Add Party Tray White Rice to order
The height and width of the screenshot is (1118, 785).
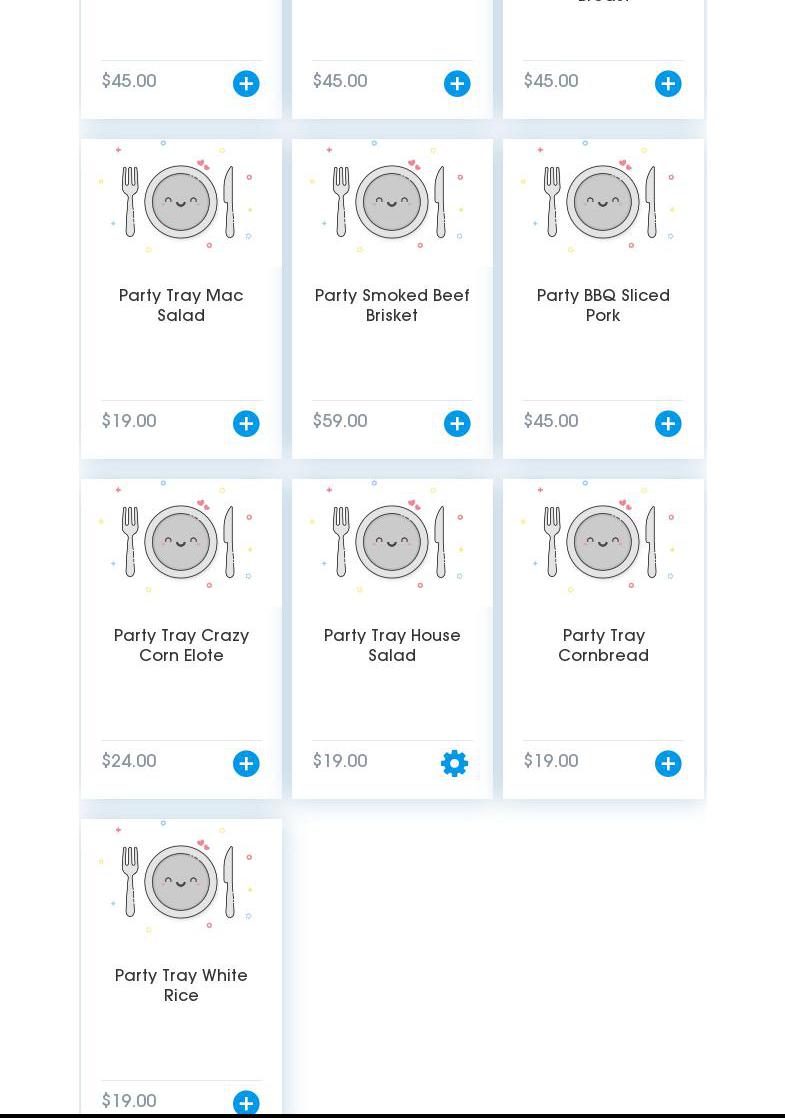tap(246, 1103)
